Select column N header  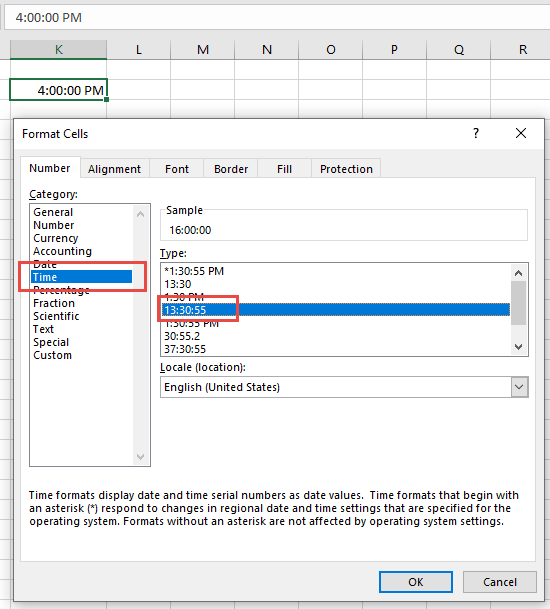pyautogui.click(x=267, y=49)
